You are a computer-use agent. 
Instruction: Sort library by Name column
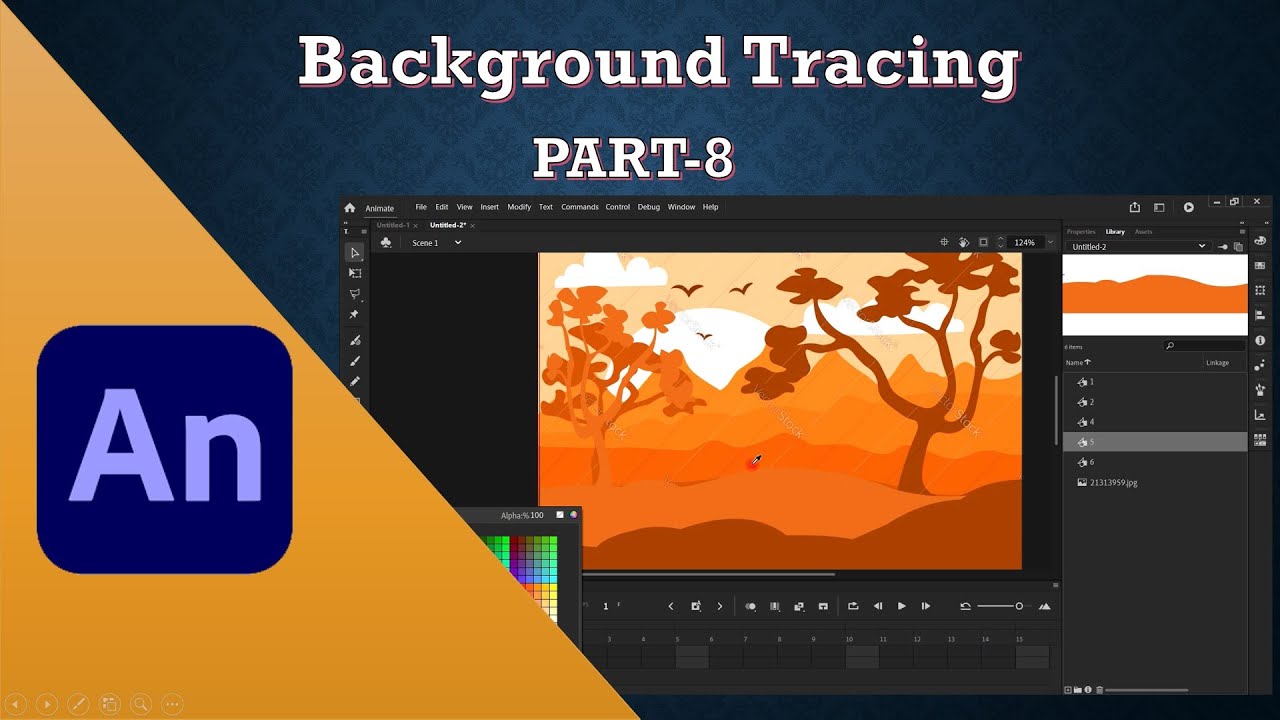coord(1078,363)
